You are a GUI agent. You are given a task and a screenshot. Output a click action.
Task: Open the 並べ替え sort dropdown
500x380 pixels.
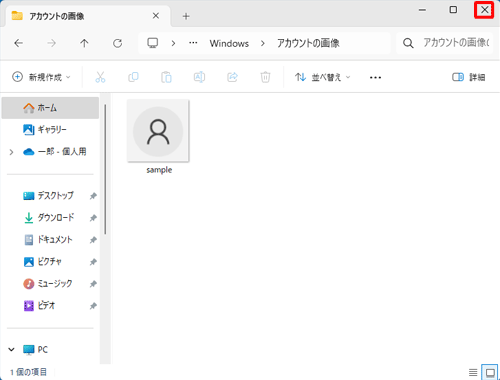323,77
